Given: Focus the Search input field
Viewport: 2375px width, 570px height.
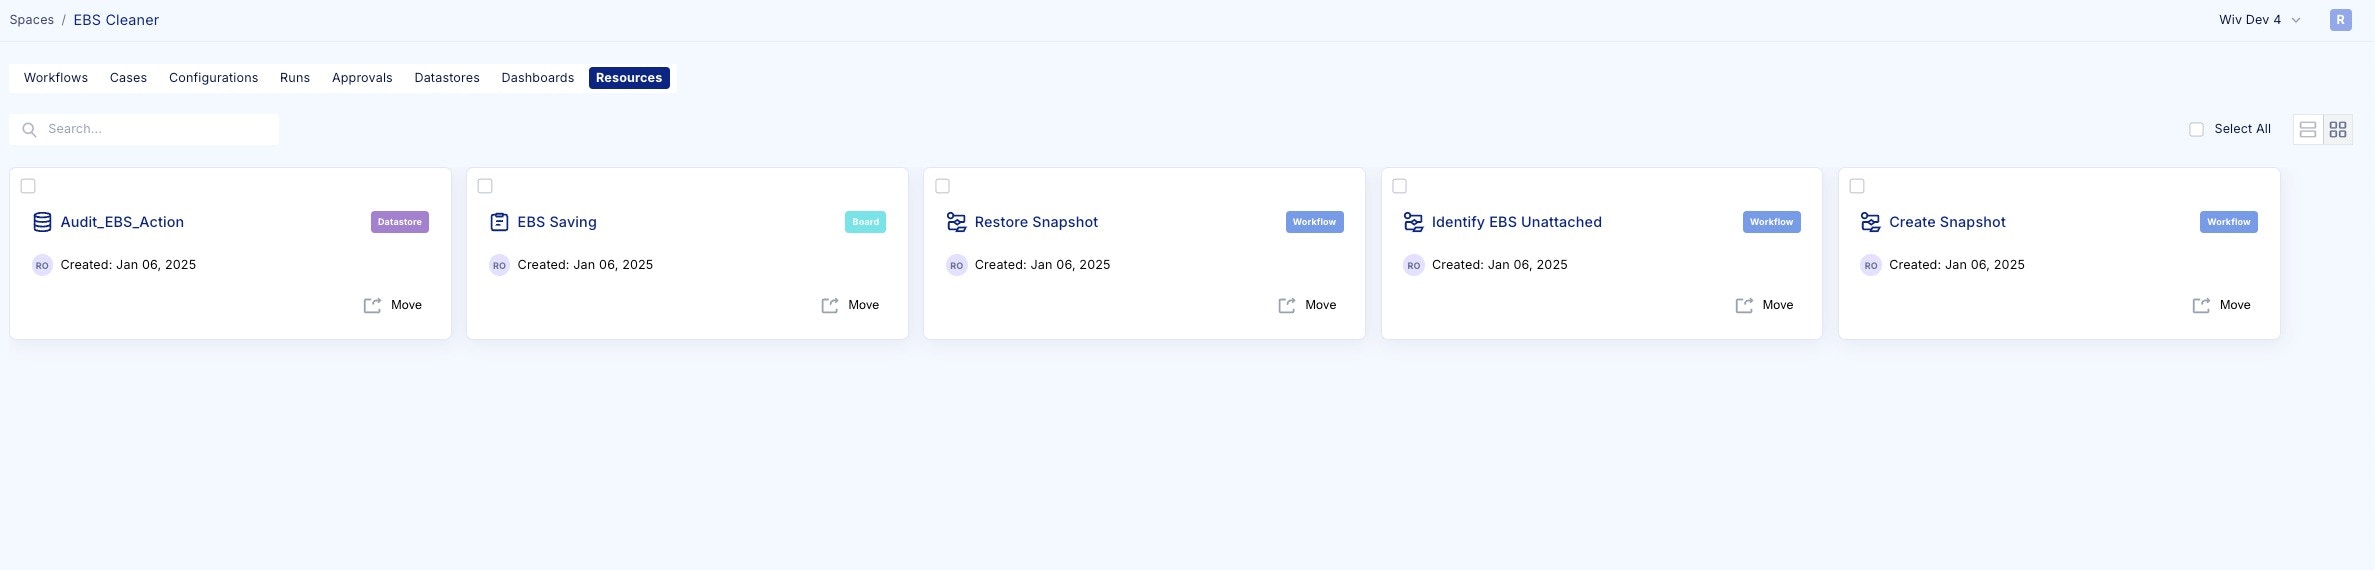Looking at the screenshot, I should coord(144,129).
